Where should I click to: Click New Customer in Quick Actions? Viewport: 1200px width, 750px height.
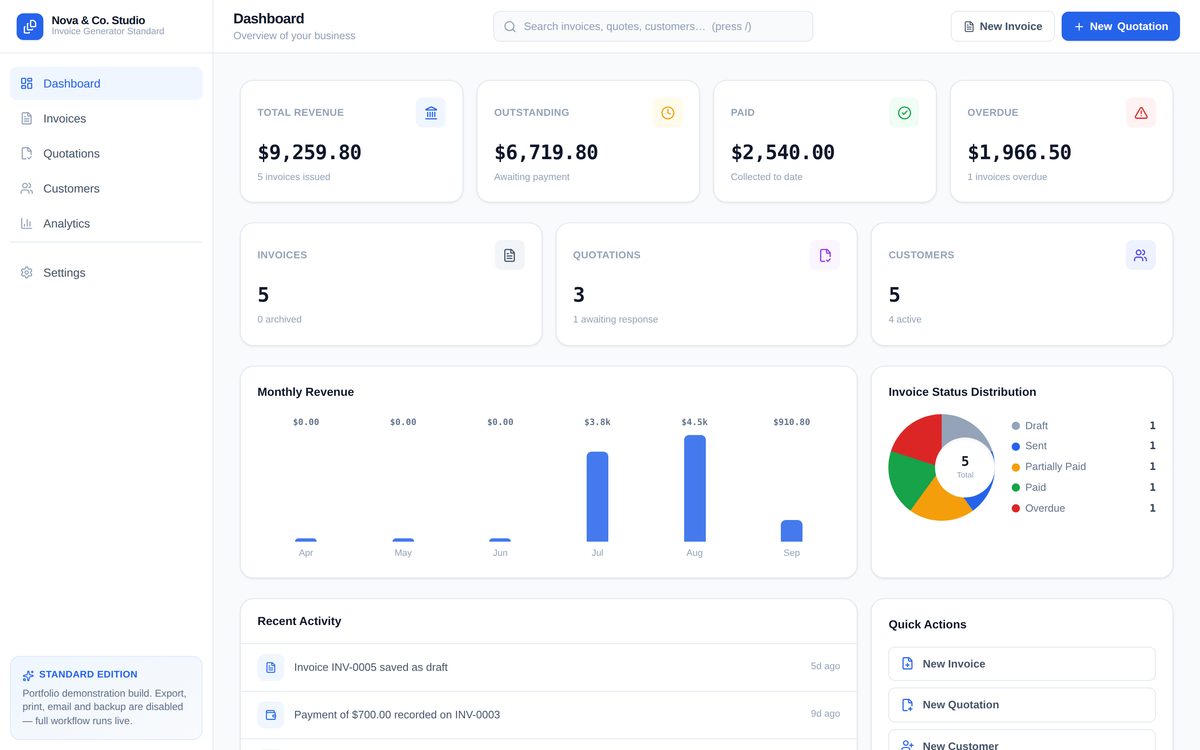1022,742
